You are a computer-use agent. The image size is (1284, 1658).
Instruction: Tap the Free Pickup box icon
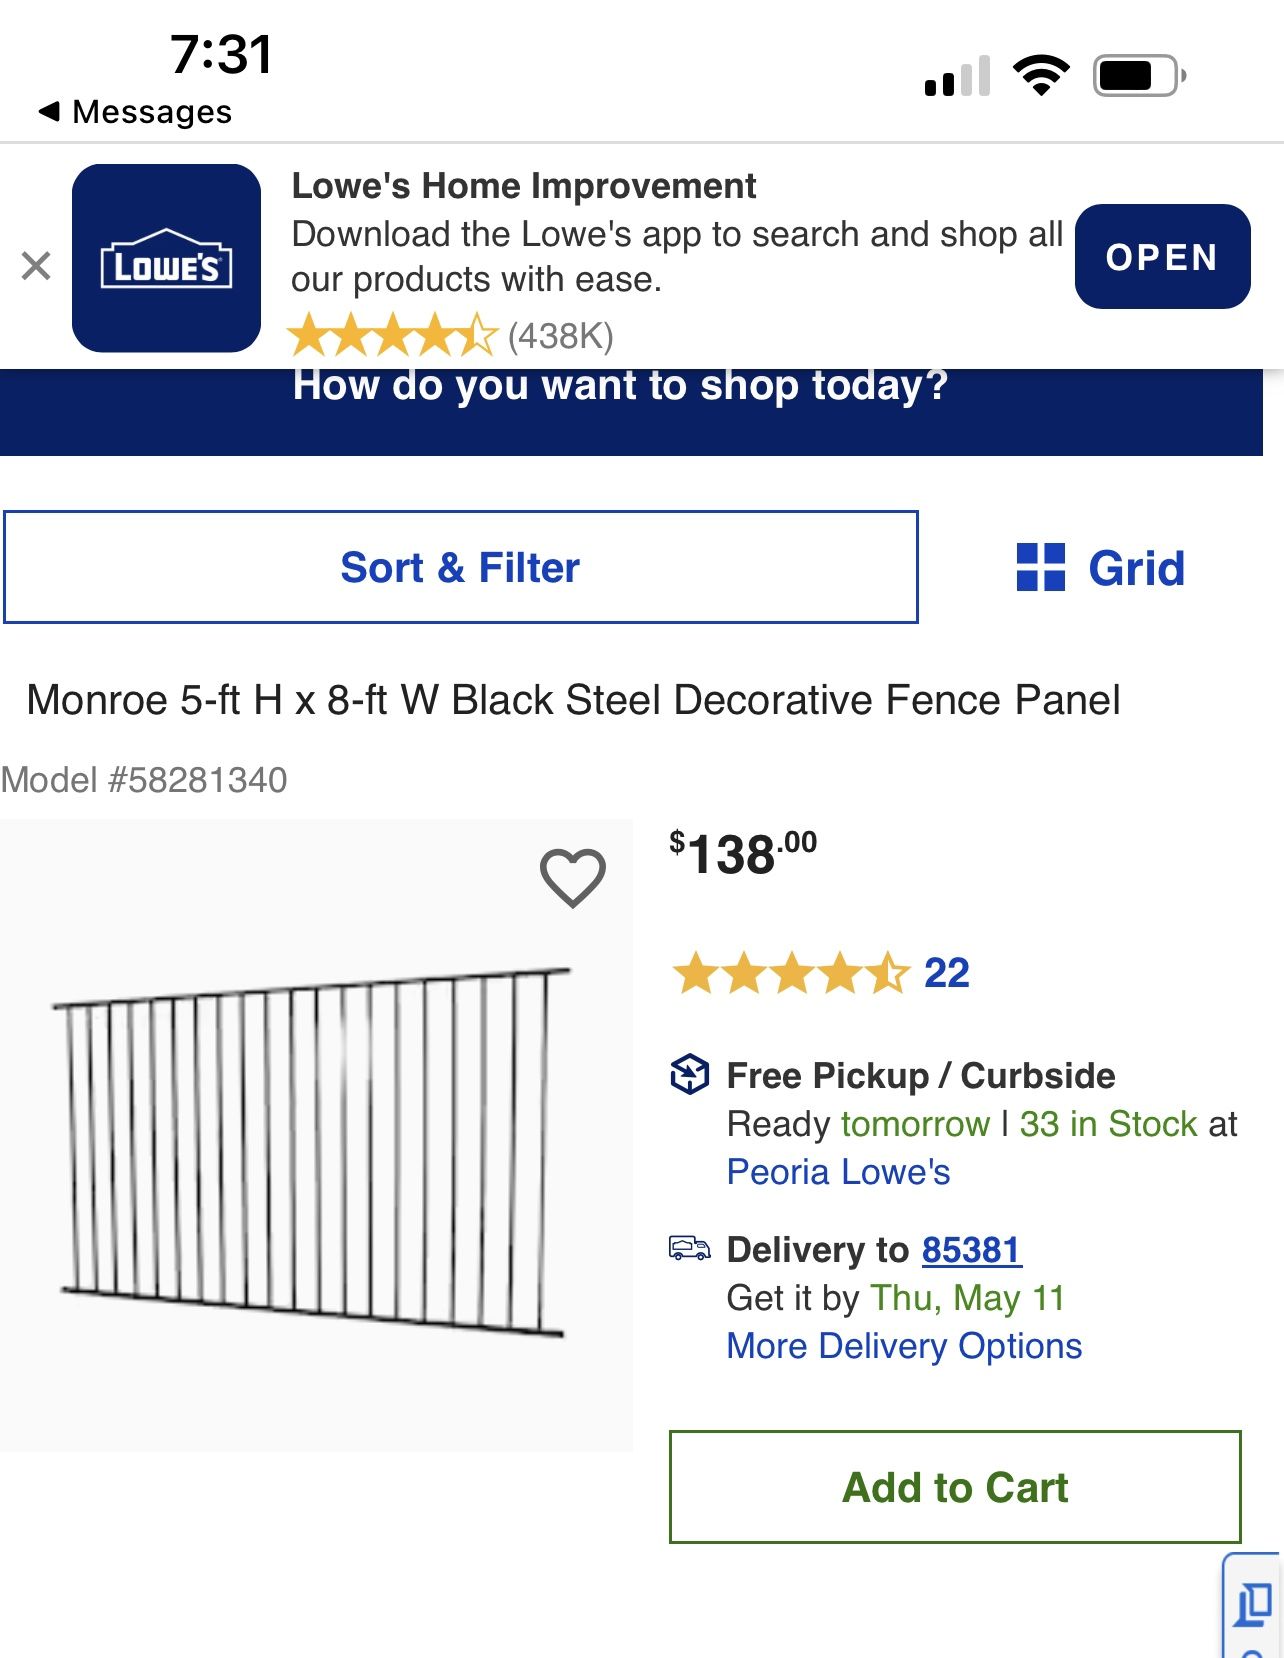(x=689, y=1075)
